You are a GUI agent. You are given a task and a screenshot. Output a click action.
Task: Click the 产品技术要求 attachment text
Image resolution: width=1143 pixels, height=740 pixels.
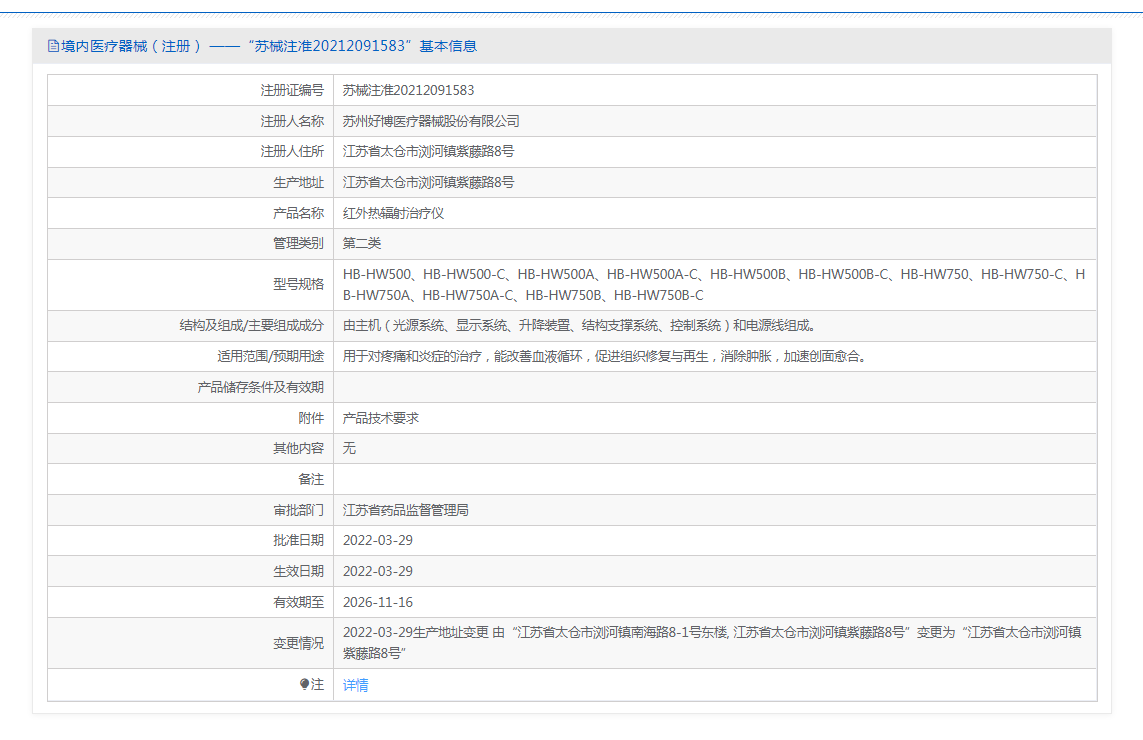point(381,418)
